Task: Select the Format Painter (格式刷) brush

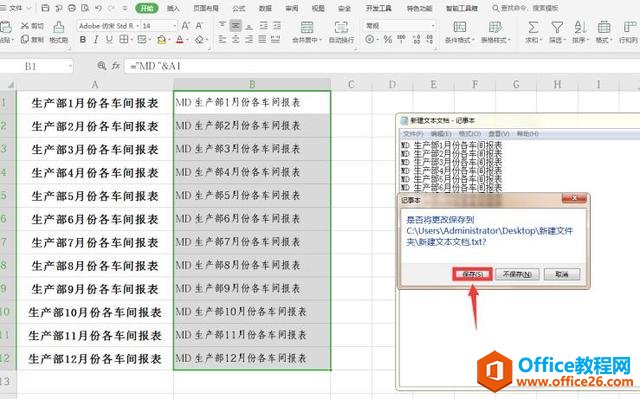Action: (x=59, y=27)
